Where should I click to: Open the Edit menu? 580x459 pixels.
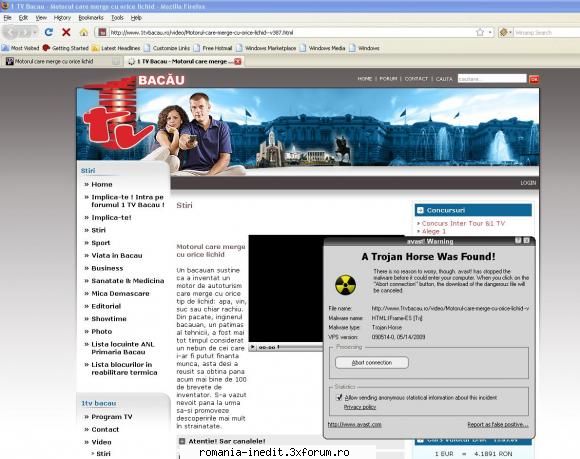click(x=23, y=17)
